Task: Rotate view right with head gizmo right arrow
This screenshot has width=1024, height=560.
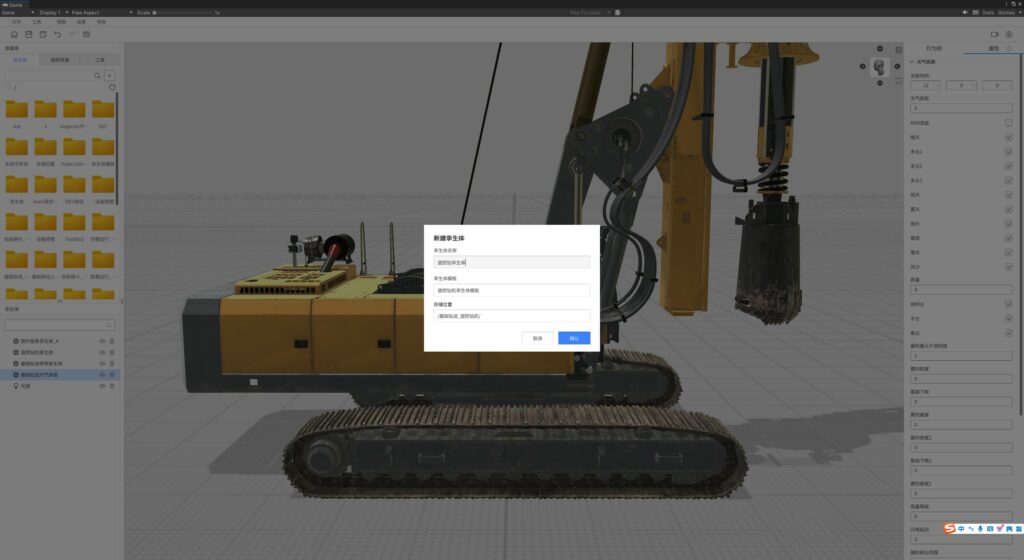Action: (x=897, y=66)
